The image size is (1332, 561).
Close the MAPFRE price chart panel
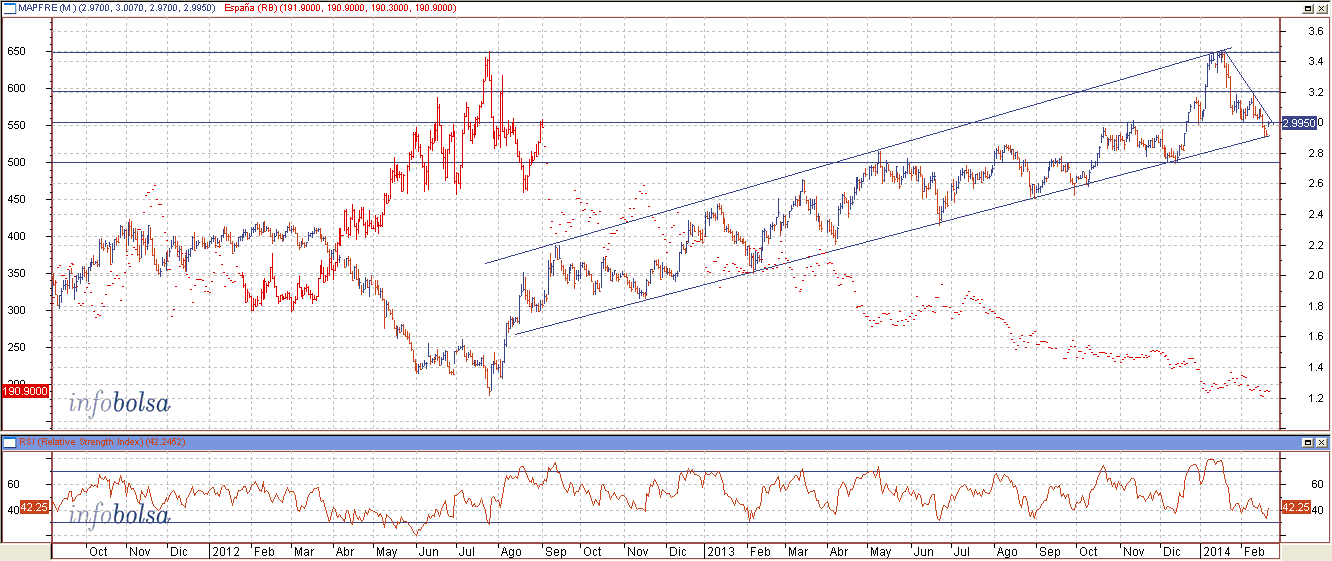click(1321, 7)
